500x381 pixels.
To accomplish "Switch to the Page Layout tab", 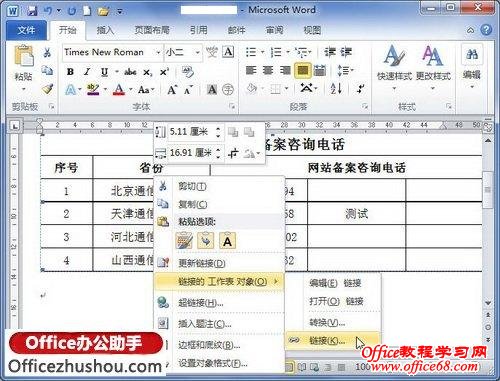I will (152, 30).
